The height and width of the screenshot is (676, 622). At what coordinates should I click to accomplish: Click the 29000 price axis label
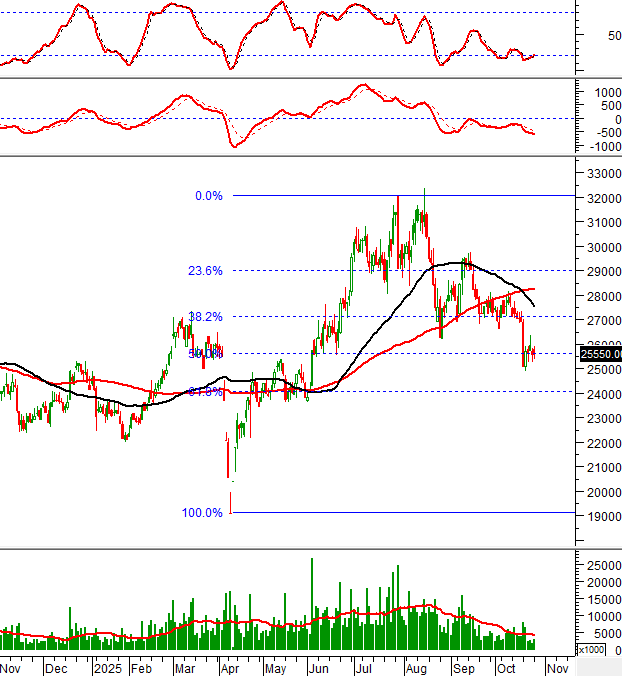click(x=601, y=272)
